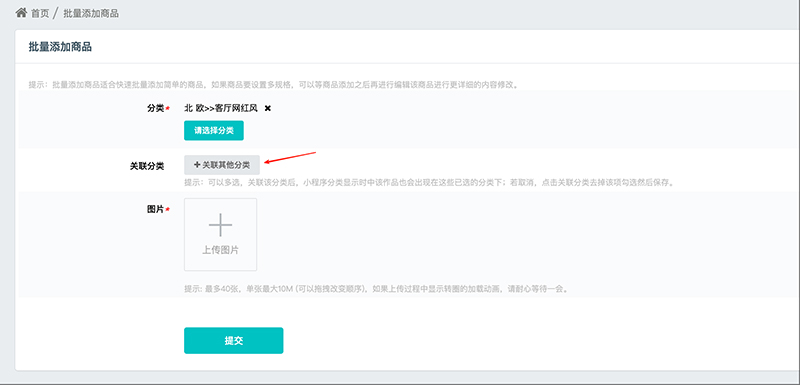Click the 分类 field label
The image size is (800, 385).
pyautogui.click(x=155, y=108)
